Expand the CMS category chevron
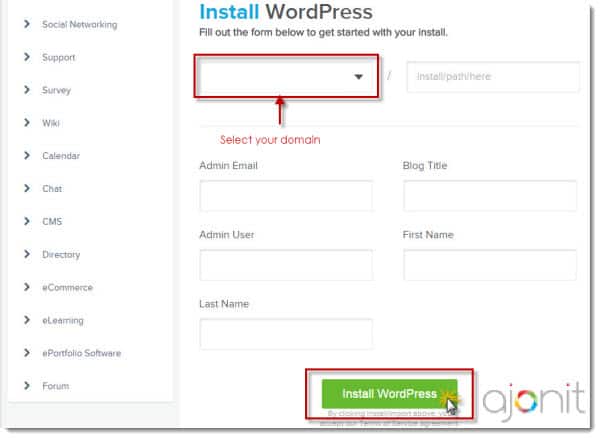Image resolution: width=600 pixels, height=438 pixels. coord(27,221)
